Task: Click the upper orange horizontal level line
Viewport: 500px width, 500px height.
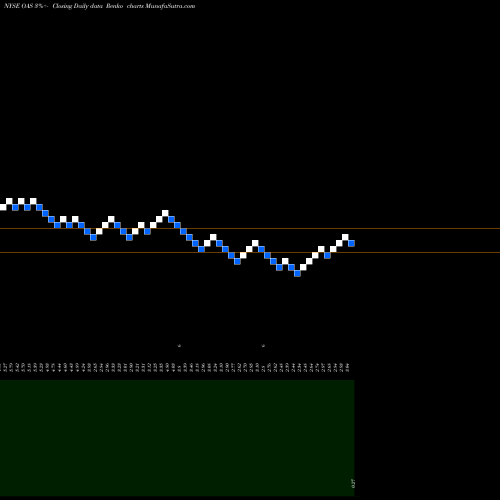Action: (x=250, y=229)
